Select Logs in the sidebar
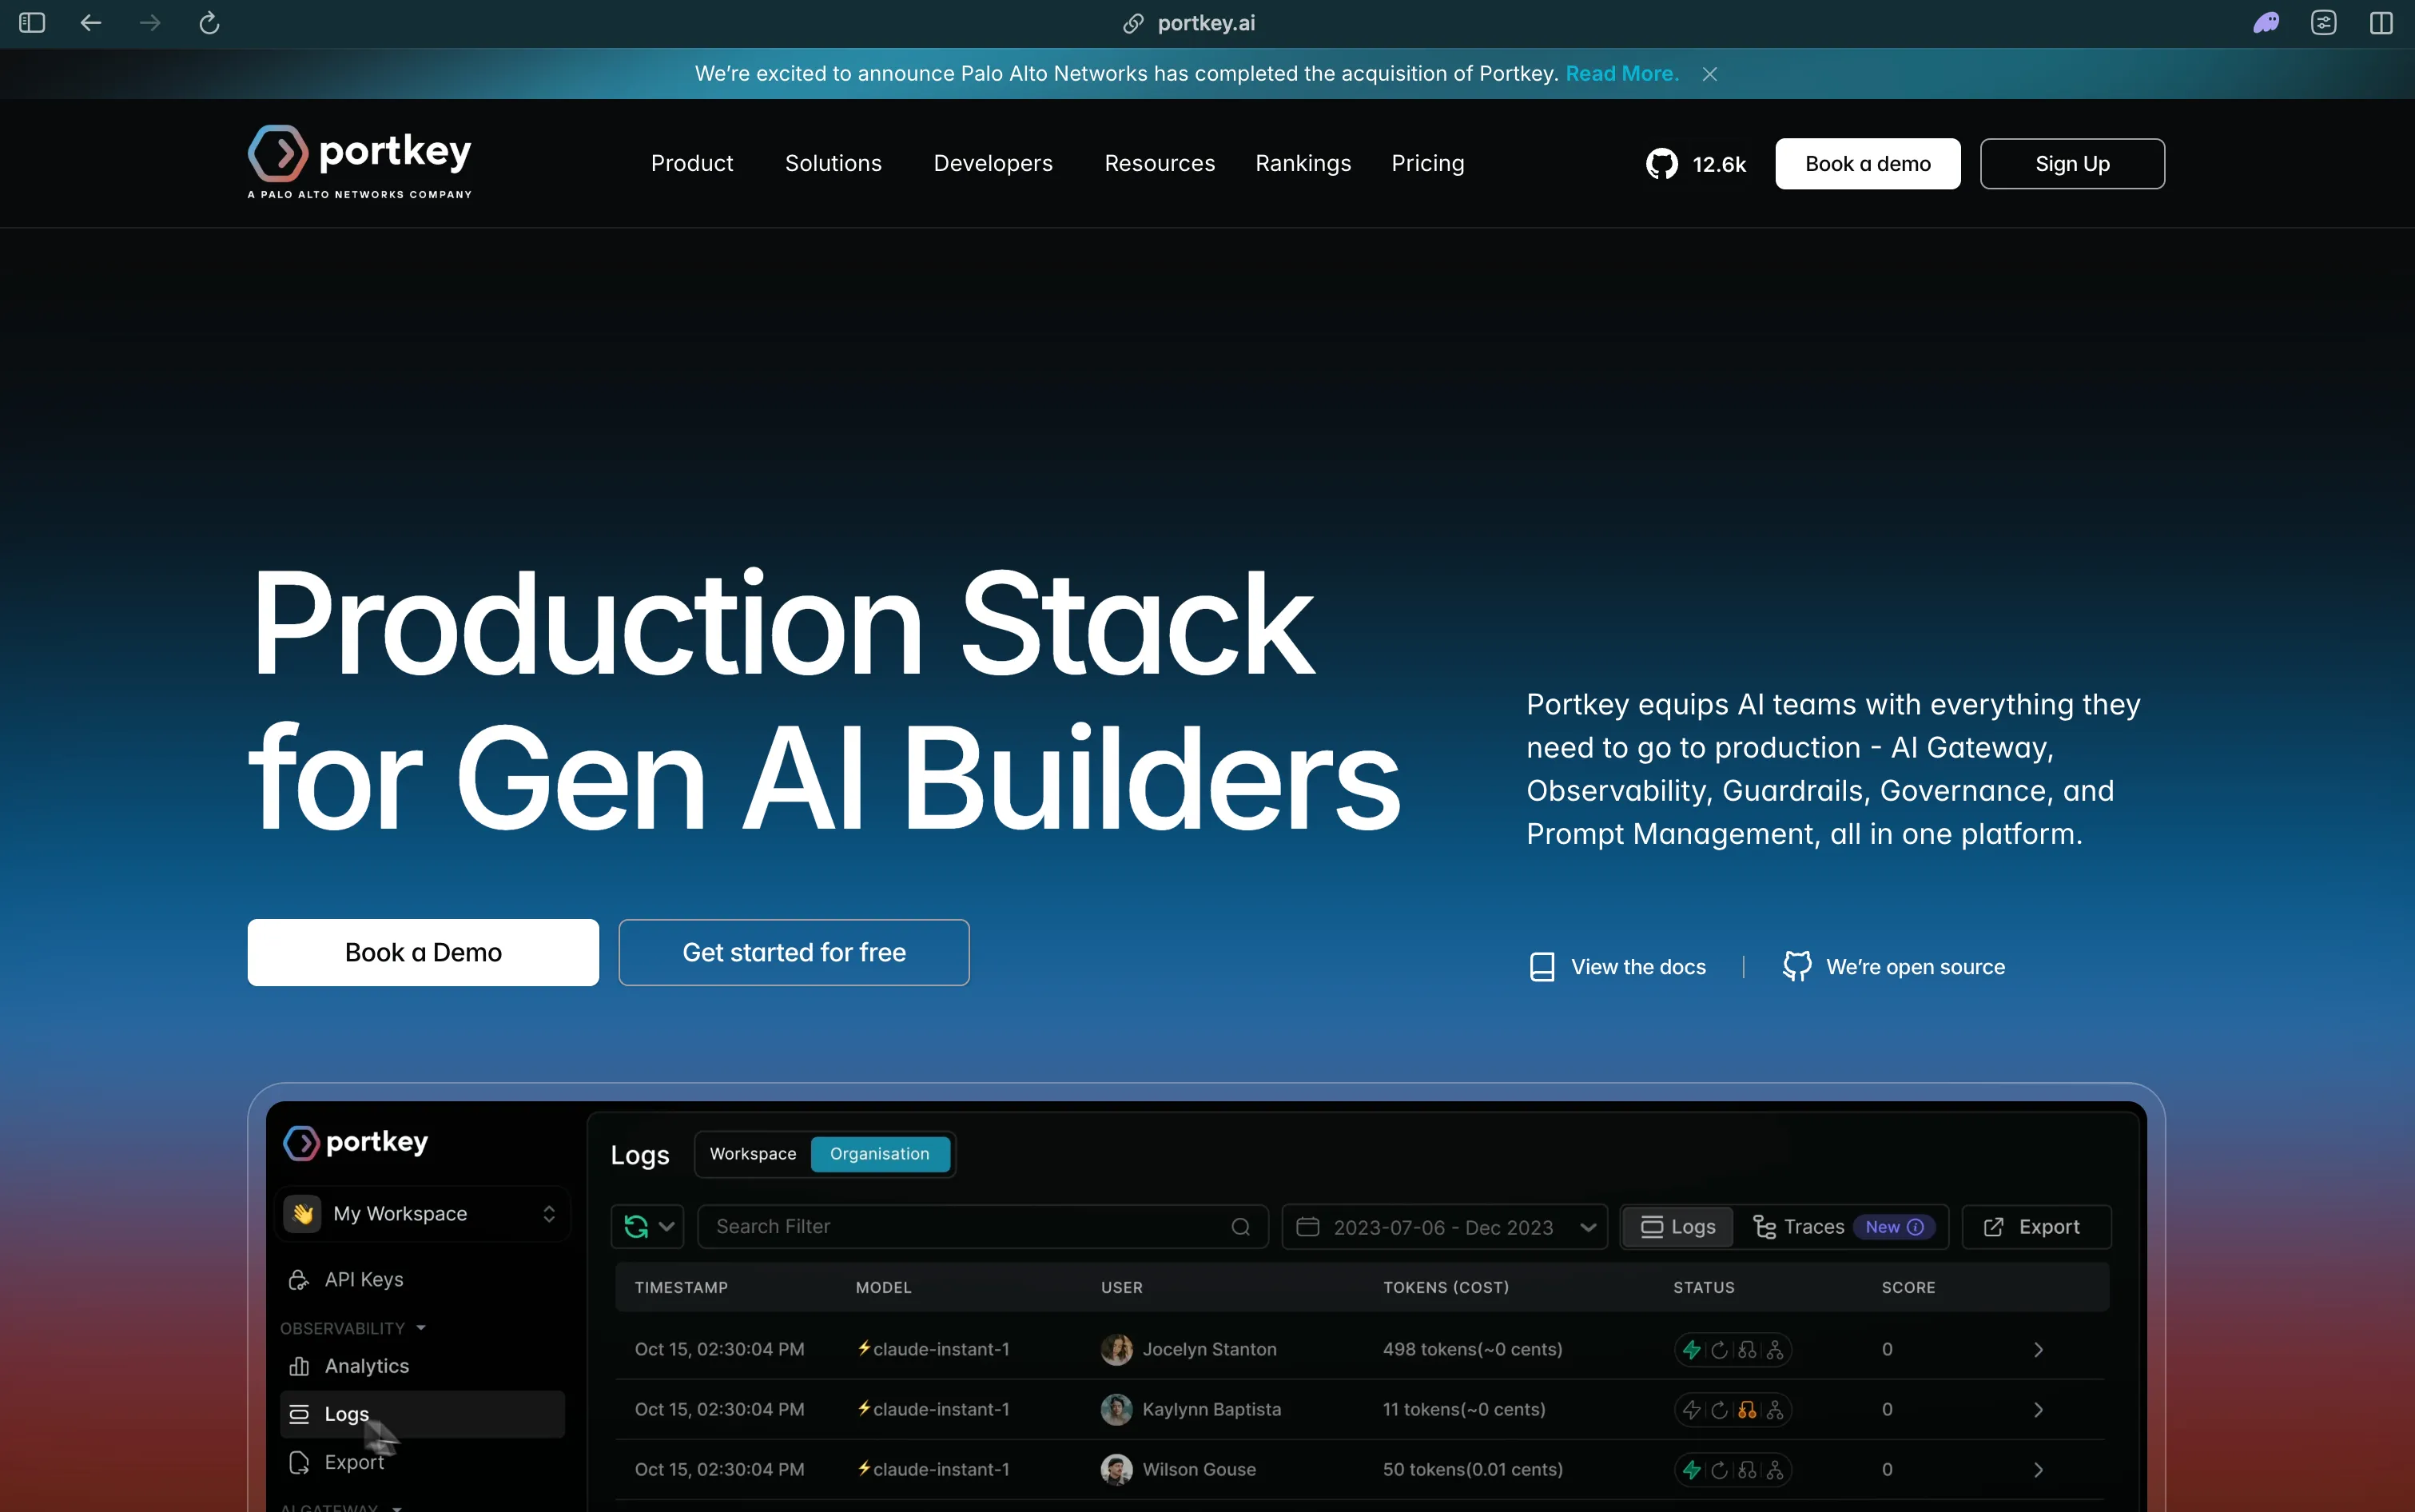2415x1512 pixels. pyautogui.click(x=422, y=1414)
